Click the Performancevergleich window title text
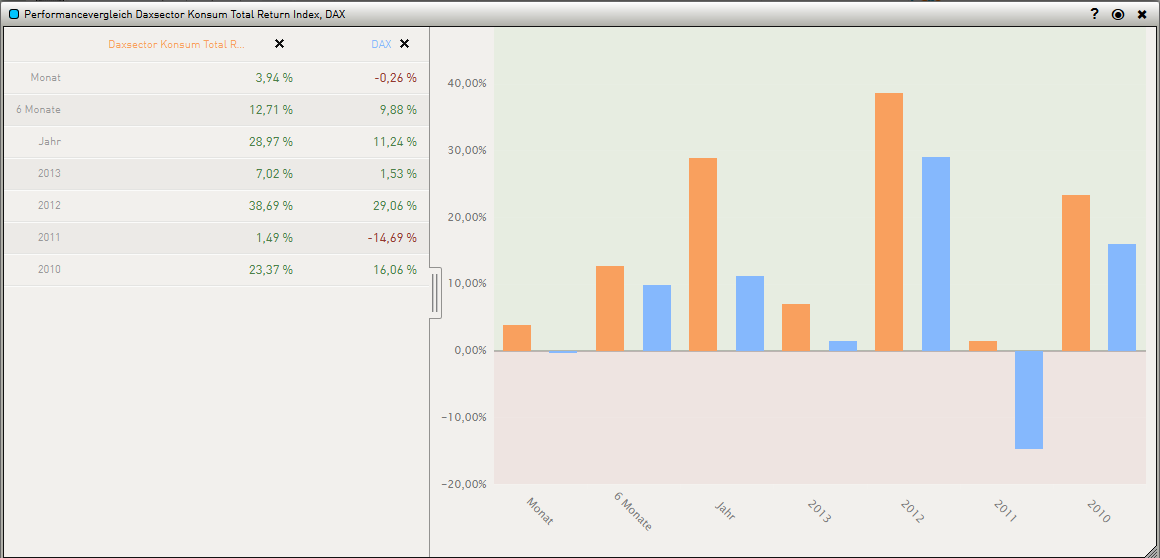The height and width of the screenshot is (558, 1160). [184, 14]
